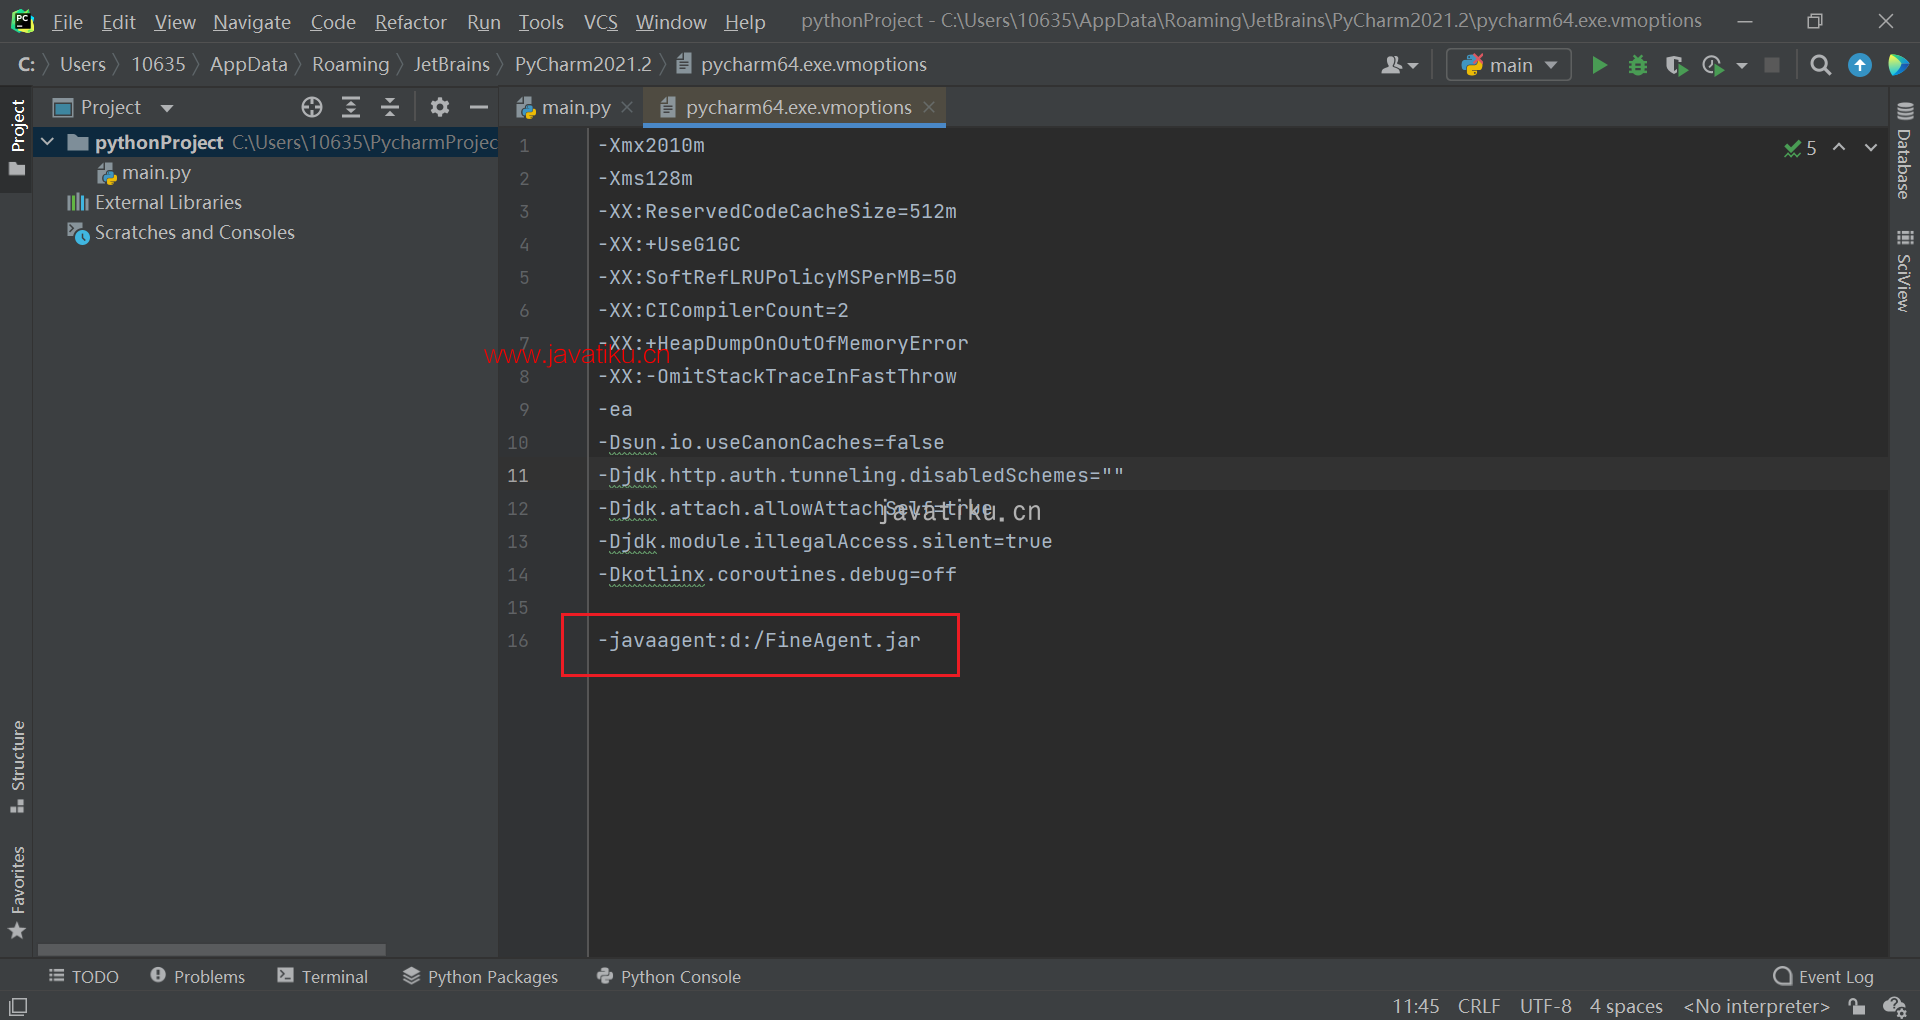Image resolution: width=1920 pixels, height=1020 pixels.
Task: Toggle the Favorites tool window
Action: click(17, 892)
